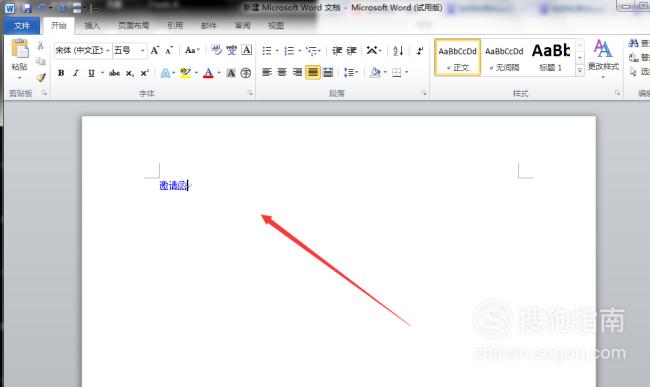
Task: Toggle Bold formatting
Action: tap(61, 73)
